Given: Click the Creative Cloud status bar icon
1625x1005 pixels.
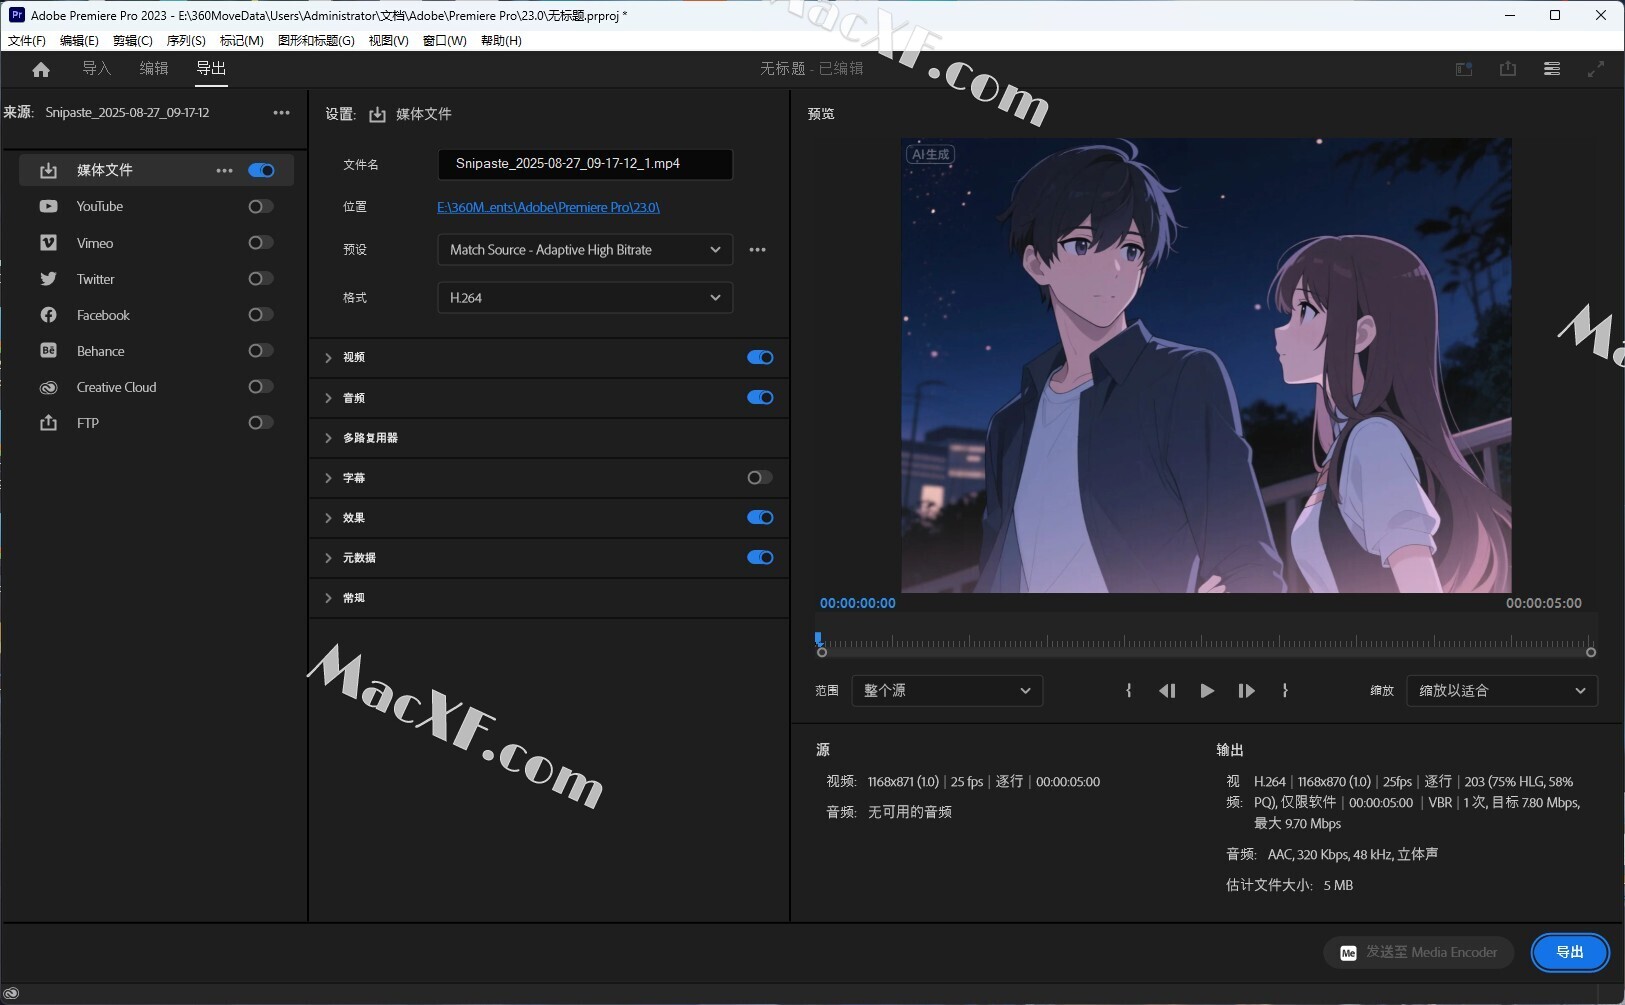Looking at the screenshot, I should click(x=12, y=993).
